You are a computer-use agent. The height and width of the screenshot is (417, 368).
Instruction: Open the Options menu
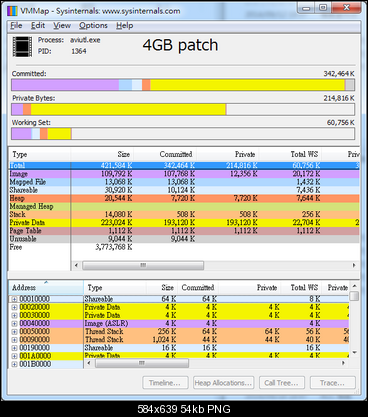(93, 25)
